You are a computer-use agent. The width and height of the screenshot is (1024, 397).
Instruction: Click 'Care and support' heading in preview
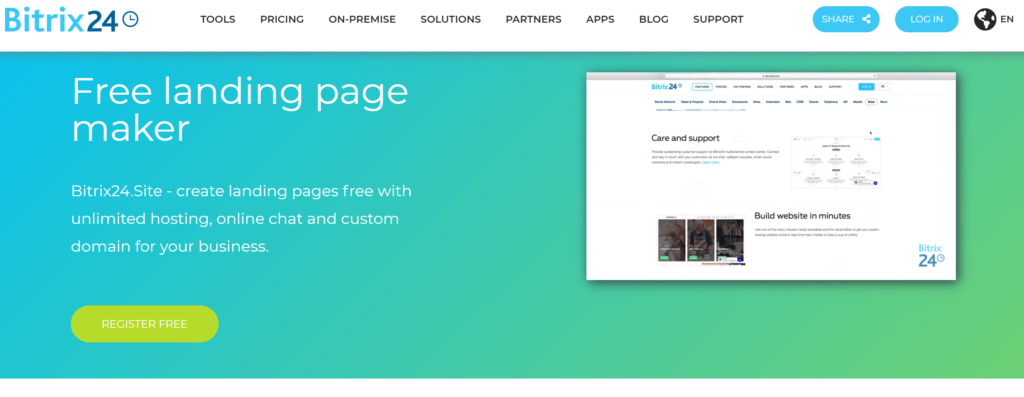point(685,138)
